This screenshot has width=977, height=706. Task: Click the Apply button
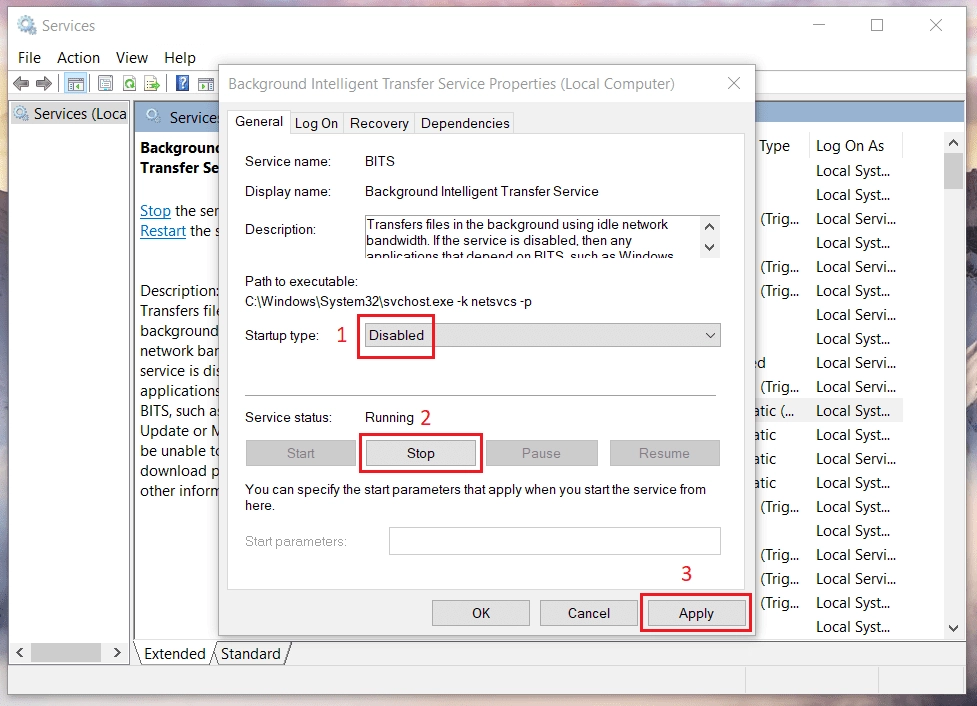coord(696,613)
